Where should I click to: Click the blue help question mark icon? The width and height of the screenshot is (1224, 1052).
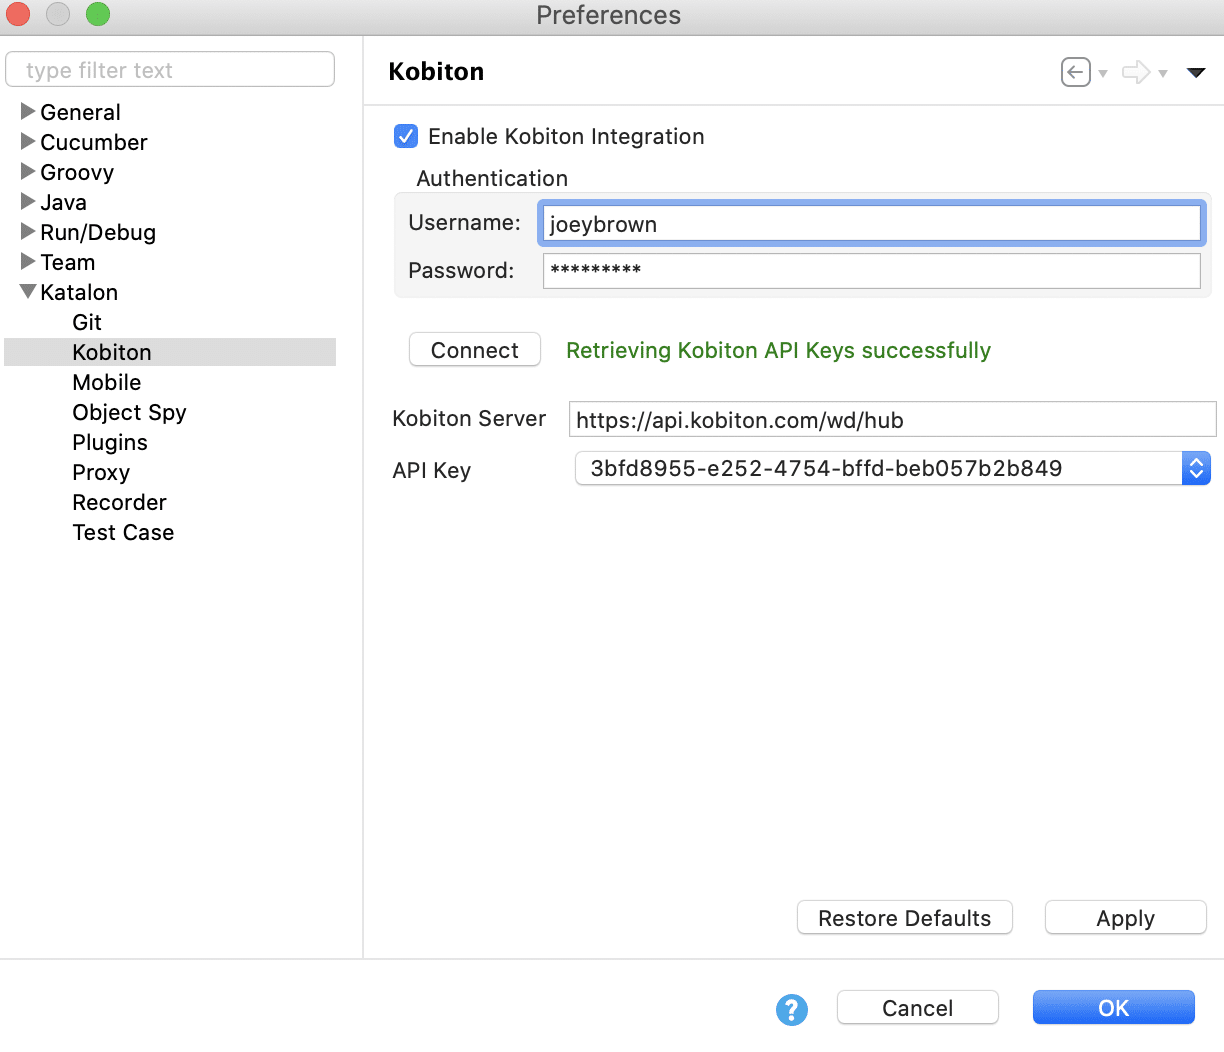pos(791,1009)
